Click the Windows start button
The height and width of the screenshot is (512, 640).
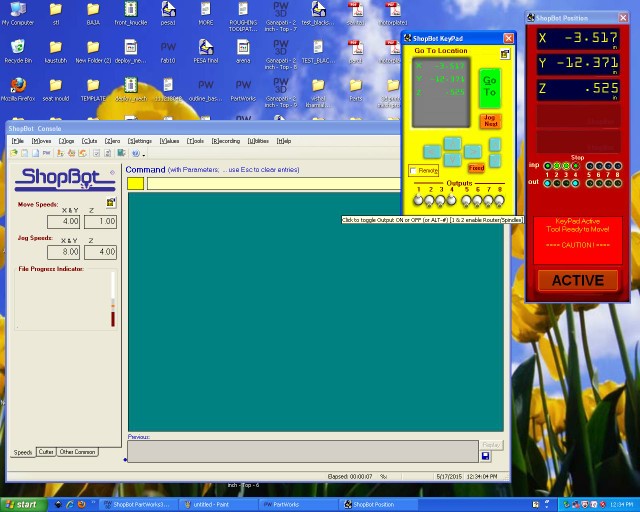[22, 505]
